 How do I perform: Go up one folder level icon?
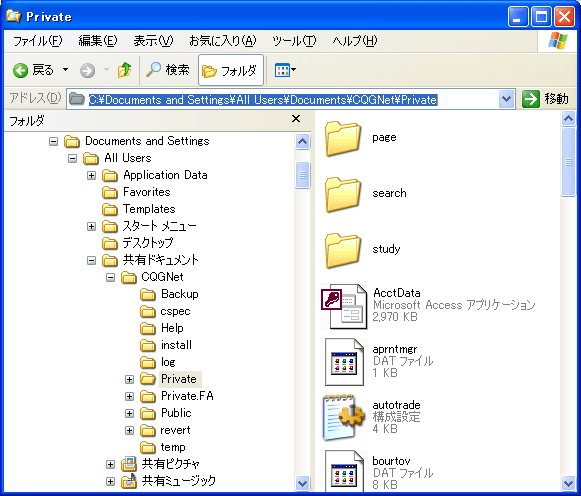[124, 70]
